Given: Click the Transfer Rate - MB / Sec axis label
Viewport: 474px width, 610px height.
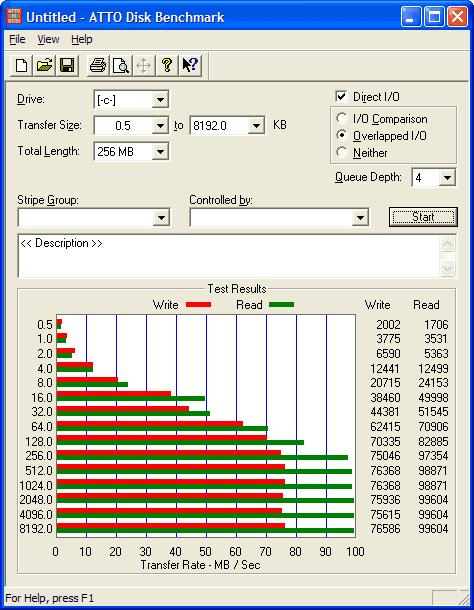Looking at the screenshot, I should (200, 565).
